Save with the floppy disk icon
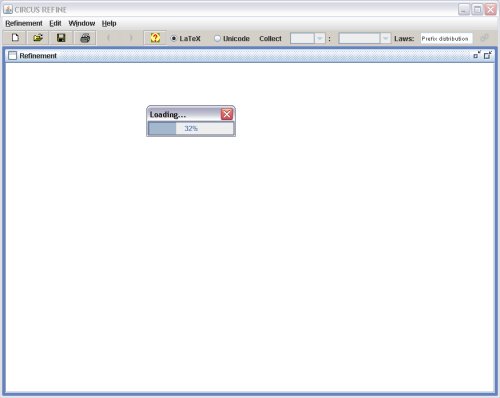Screen dimensions: 500x398 coord(61,38)
